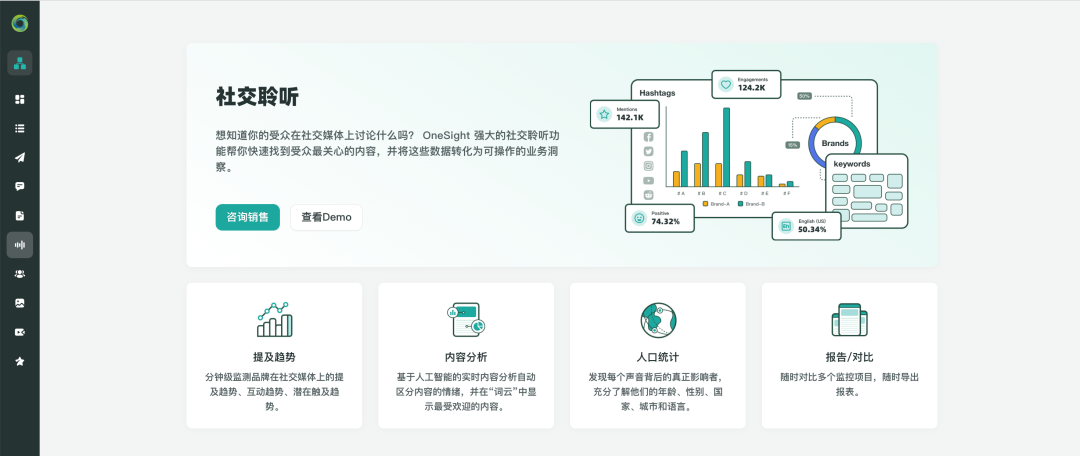Click the star icon in the sidebar
Image resolution: width=1080 pixels, height=456 pixels.
pyautogui.click(x=20, y=361)
